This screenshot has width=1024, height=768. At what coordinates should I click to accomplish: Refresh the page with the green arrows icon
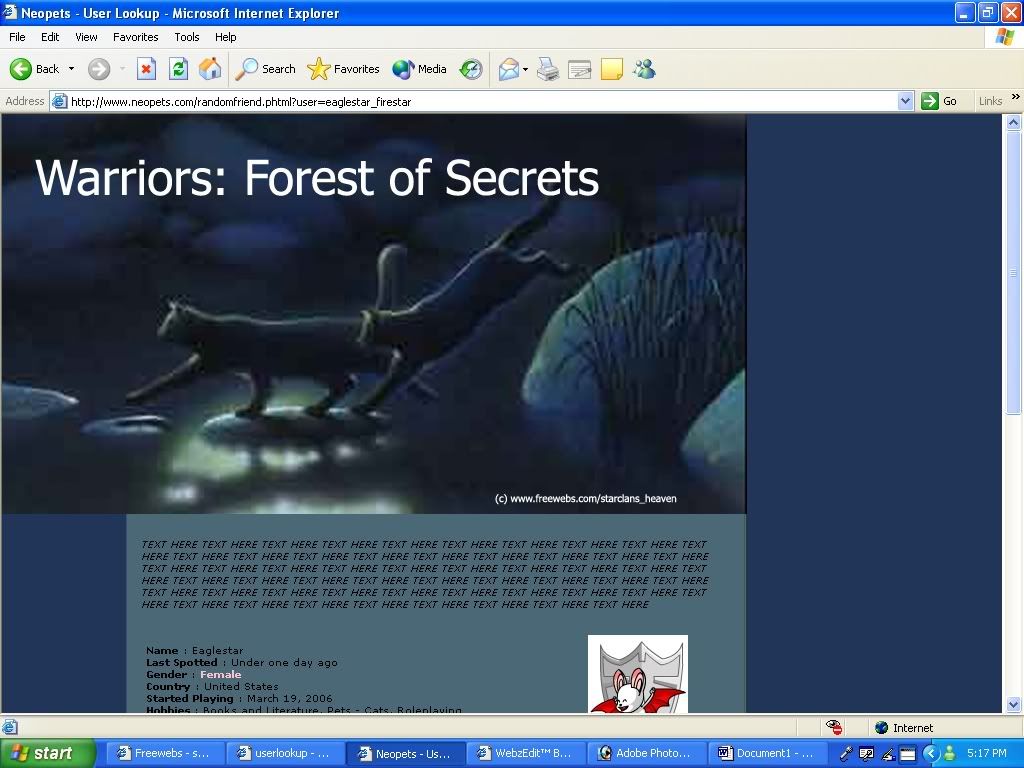click(x=178, y=69)
